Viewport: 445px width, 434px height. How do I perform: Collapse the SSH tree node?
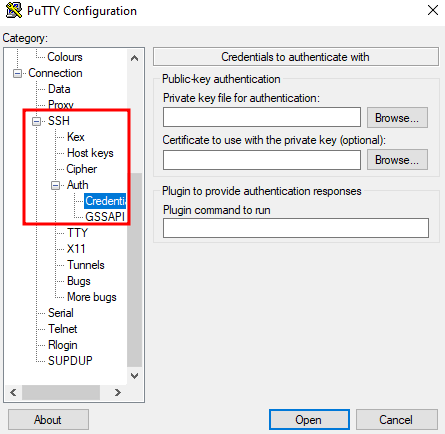click(36, 121)
